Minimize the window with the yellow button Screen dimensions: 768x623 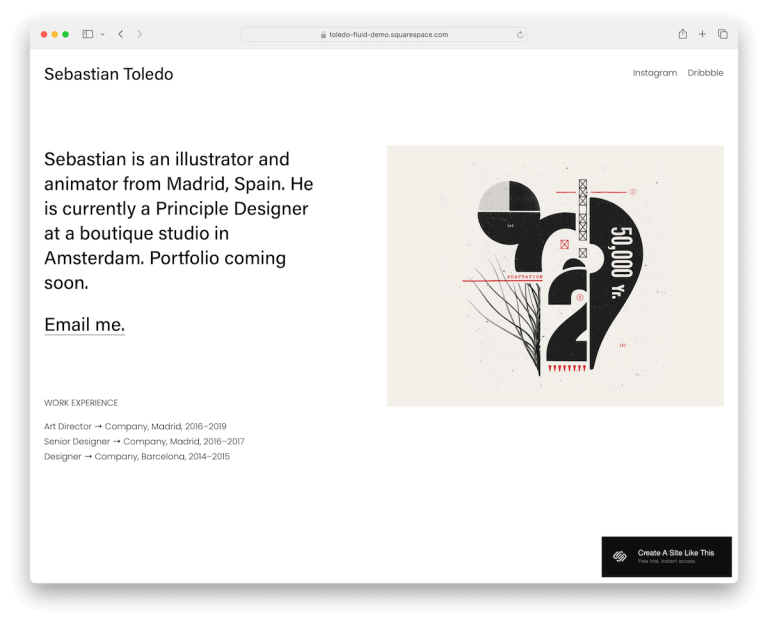[55, 34]
